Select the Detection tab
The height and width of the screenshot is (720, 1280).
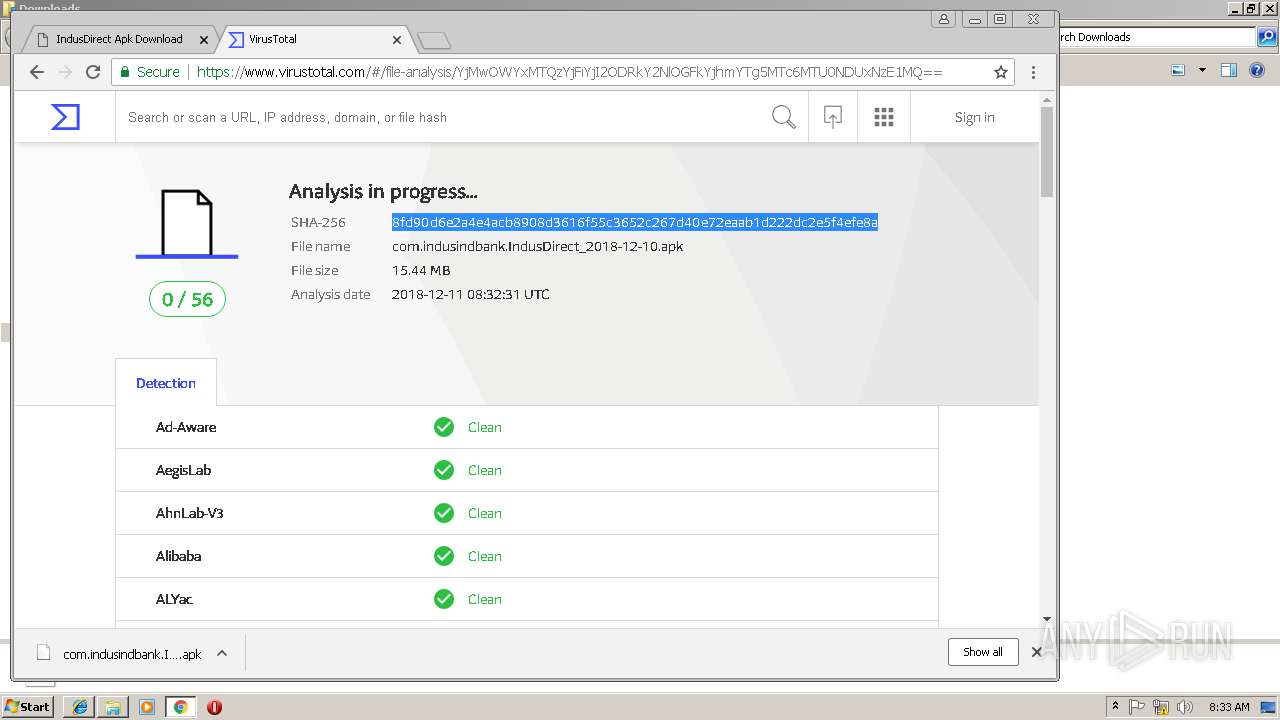coord(166,383)
